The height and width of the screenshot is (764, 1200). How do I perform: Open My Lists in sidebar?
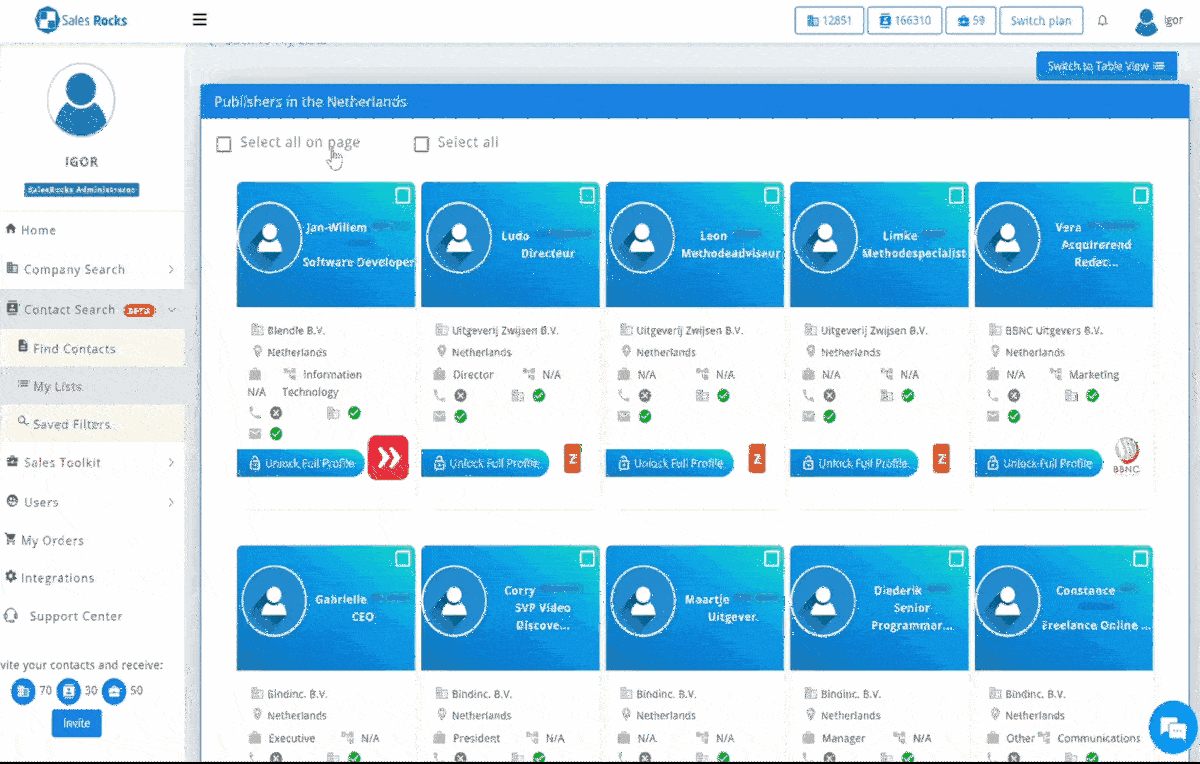57,387
